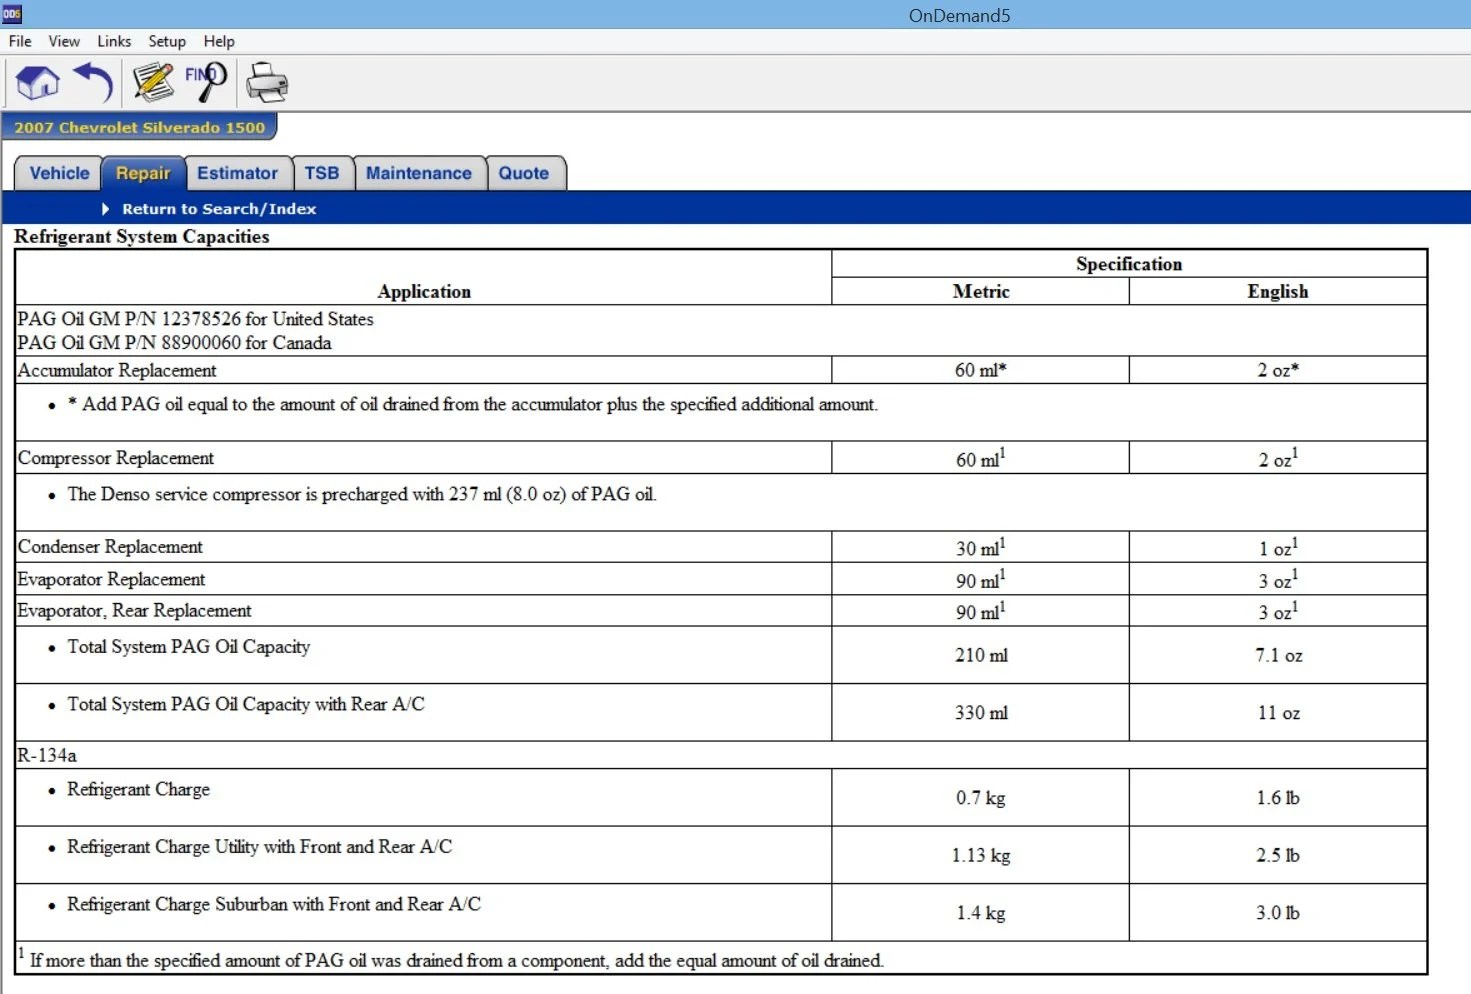This screenshot has width=1471, height=994.
Task: Switch to the Estimator tab
Action: [x=238, y=173]
